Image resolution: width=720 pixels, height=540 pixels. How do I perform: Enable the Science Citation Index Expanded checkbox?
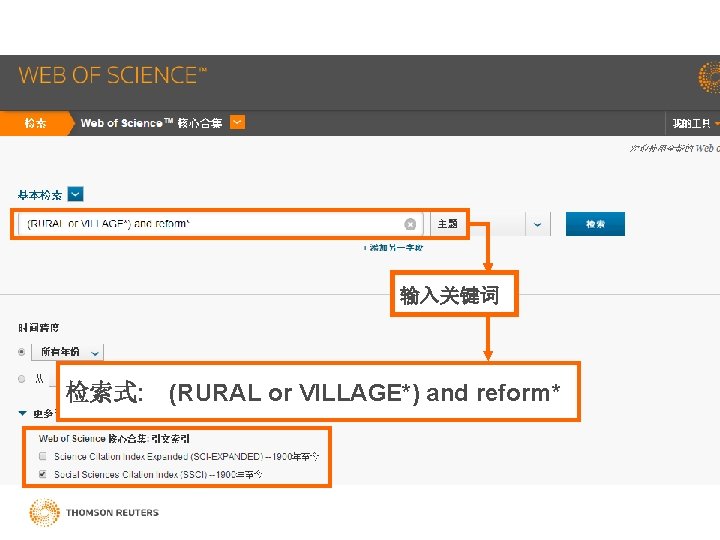pos(43,456)
